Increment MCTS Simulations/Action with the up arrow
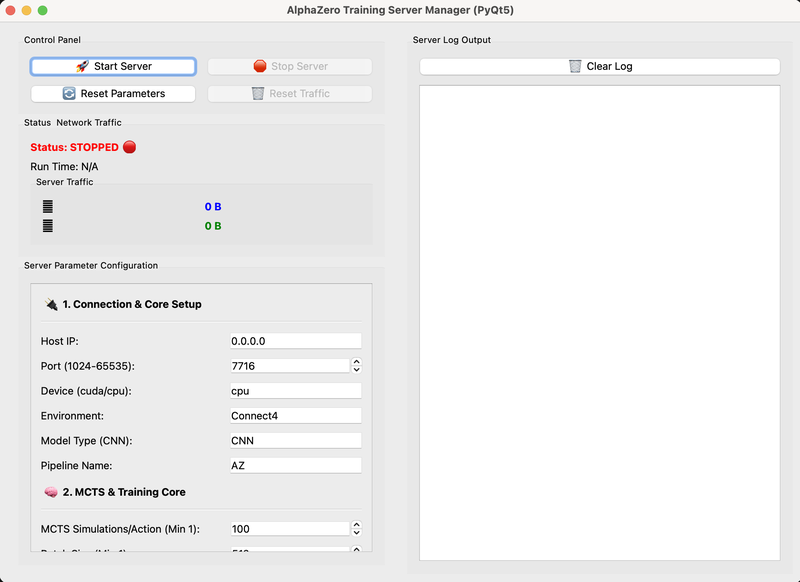Screen dimensions: 800x582 point(356,525)
